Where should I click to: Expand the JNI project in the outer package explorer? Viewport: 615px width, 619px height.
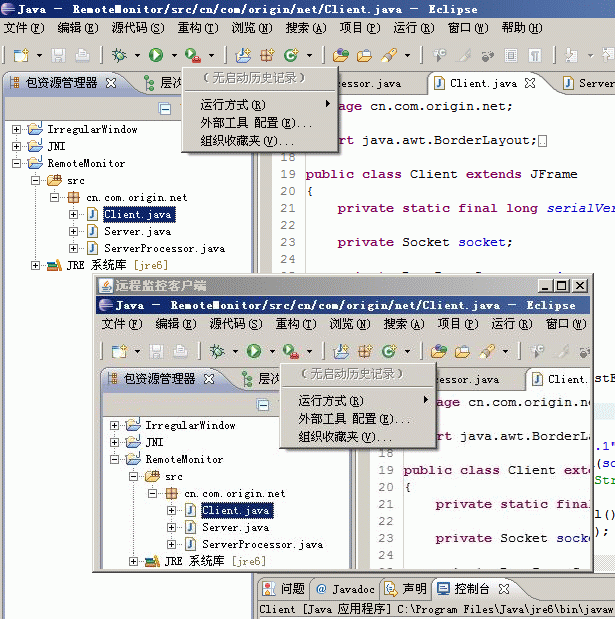[x=17, y=146]
